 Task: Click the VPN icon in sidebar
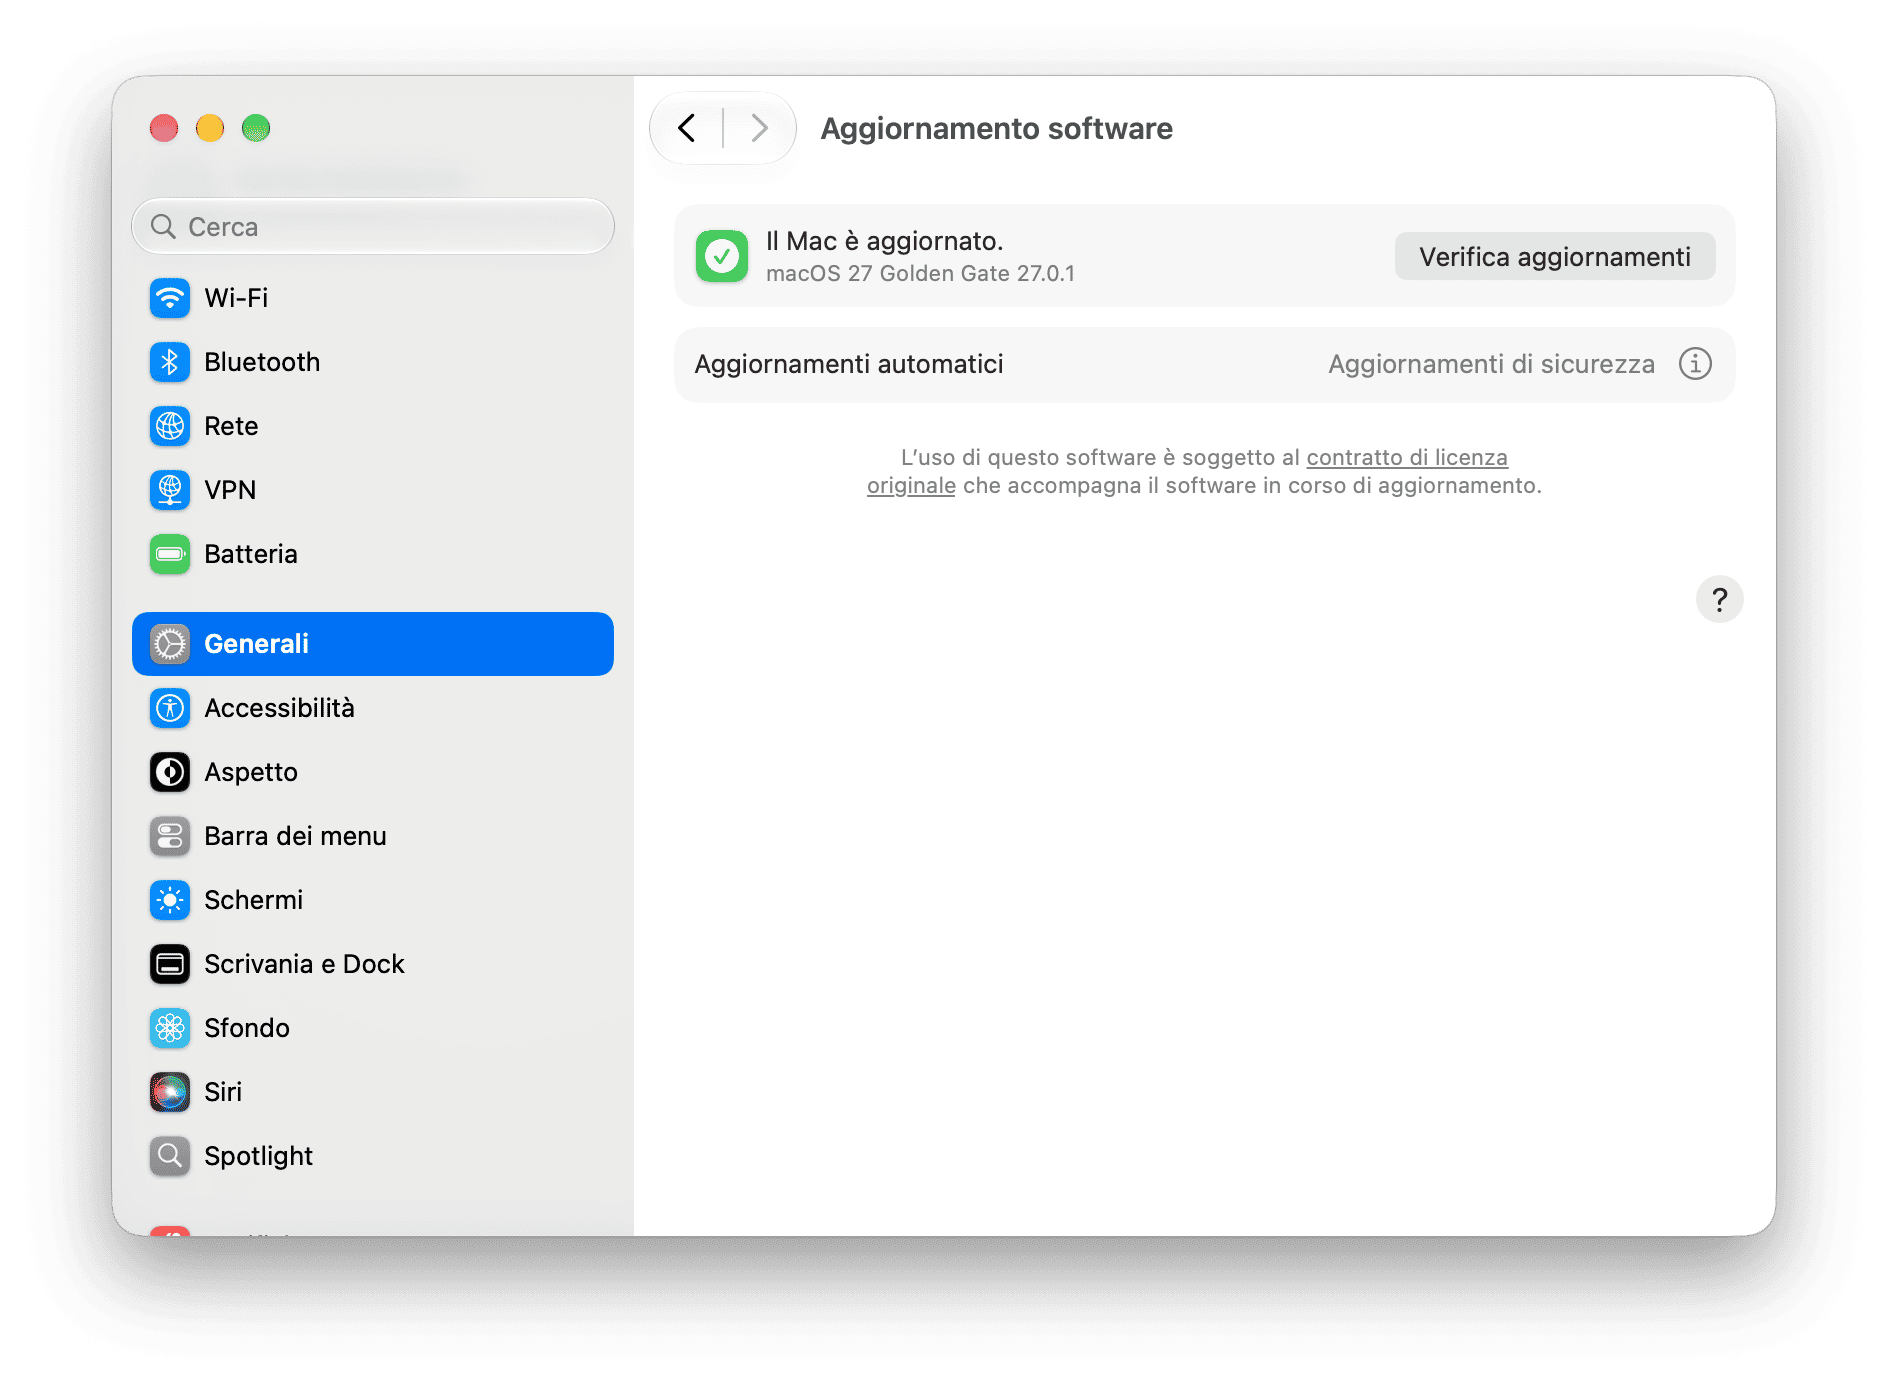pos(170,490)
